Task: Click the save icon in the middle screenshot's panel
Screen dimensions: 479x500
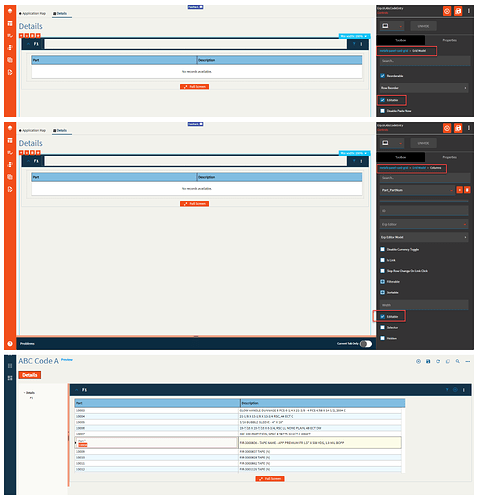Action: [458, 128]
